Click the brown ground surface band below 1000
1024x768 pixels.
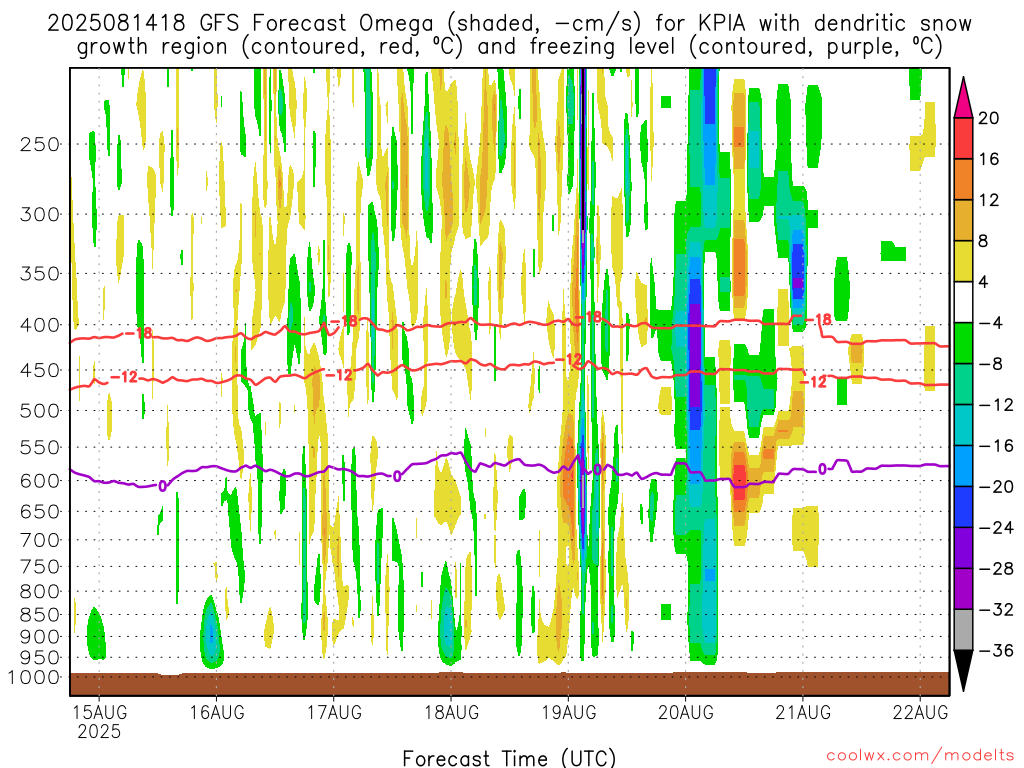pos(509,684)
